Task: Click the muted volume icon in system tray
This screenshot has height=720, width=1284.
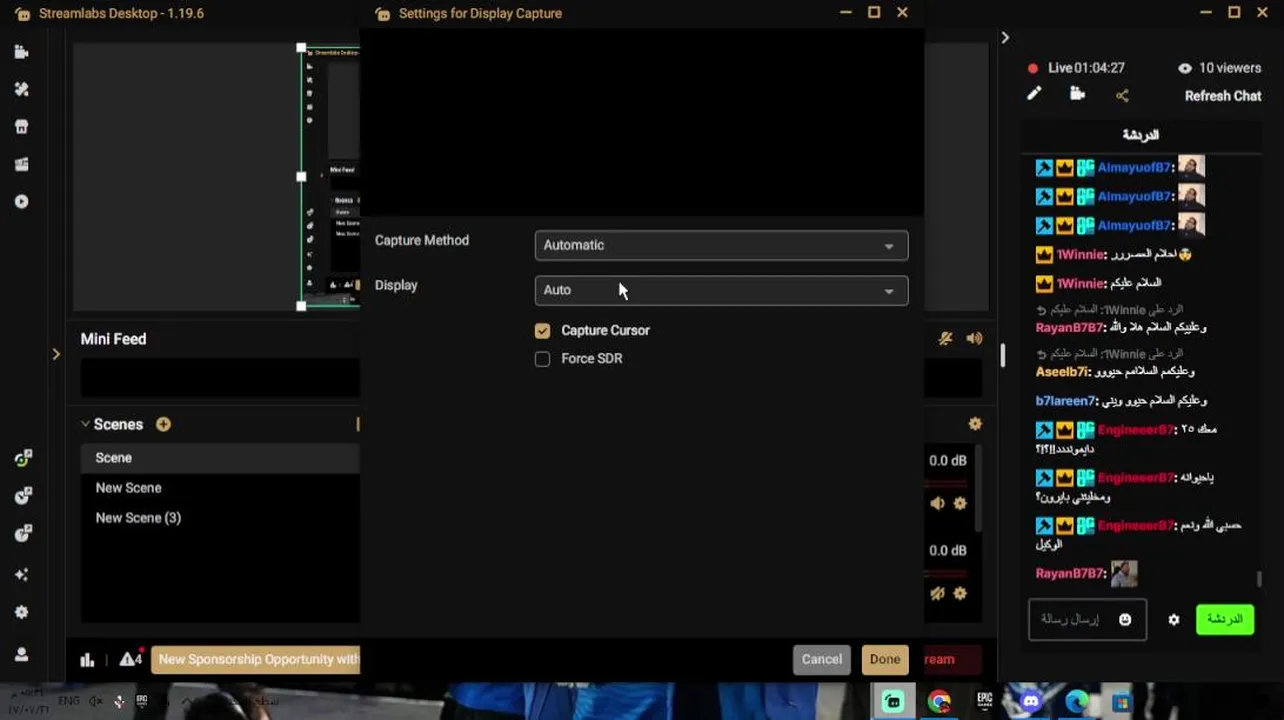Action: pyautogui.click(x=96, y=701)
